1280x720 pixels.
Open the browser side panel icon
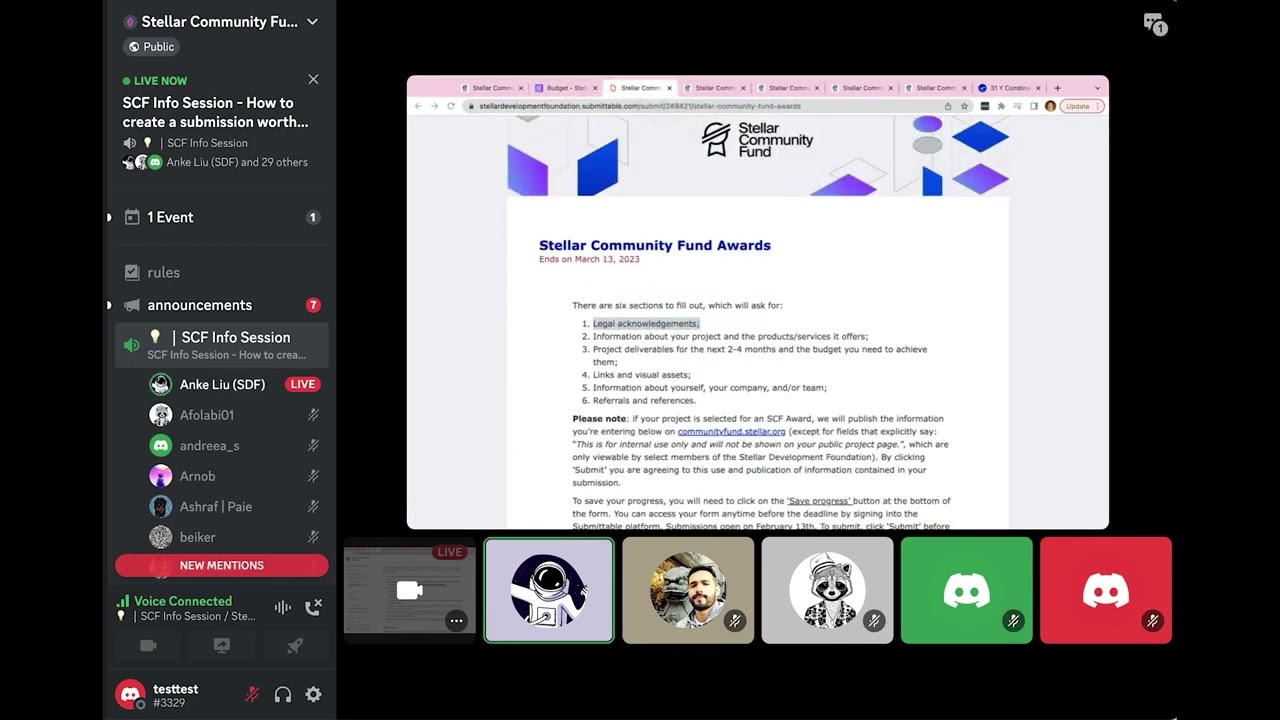(1034, 106)
